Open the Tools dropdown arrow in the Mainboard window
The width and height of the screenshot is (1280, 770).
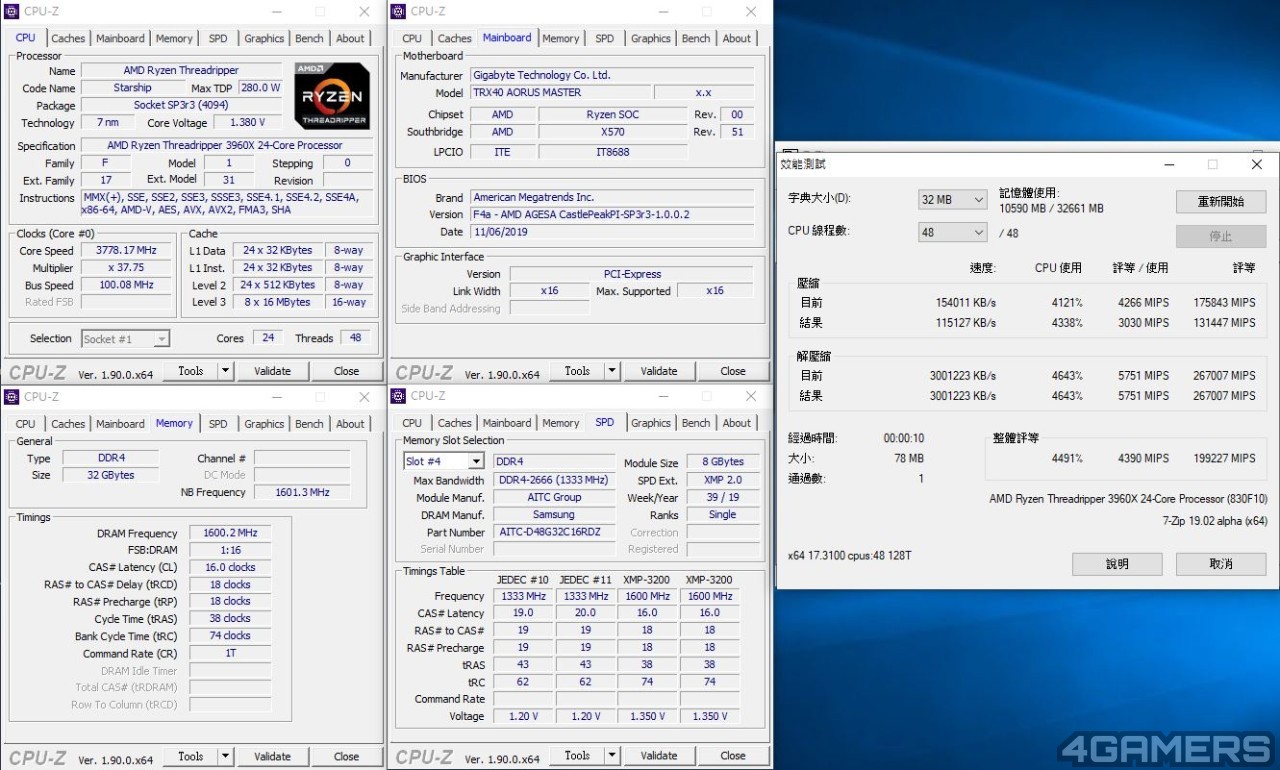(x=612, y=371)
